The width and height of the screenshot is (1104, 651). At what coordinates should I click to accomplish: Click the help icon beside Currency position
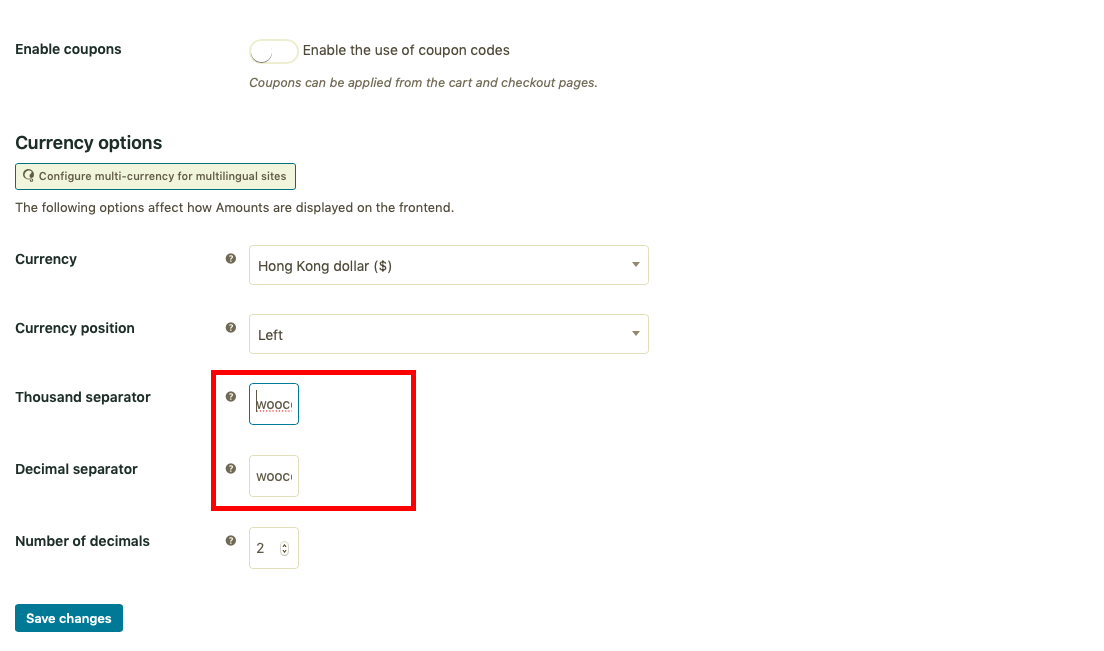[x=231, y=327]
